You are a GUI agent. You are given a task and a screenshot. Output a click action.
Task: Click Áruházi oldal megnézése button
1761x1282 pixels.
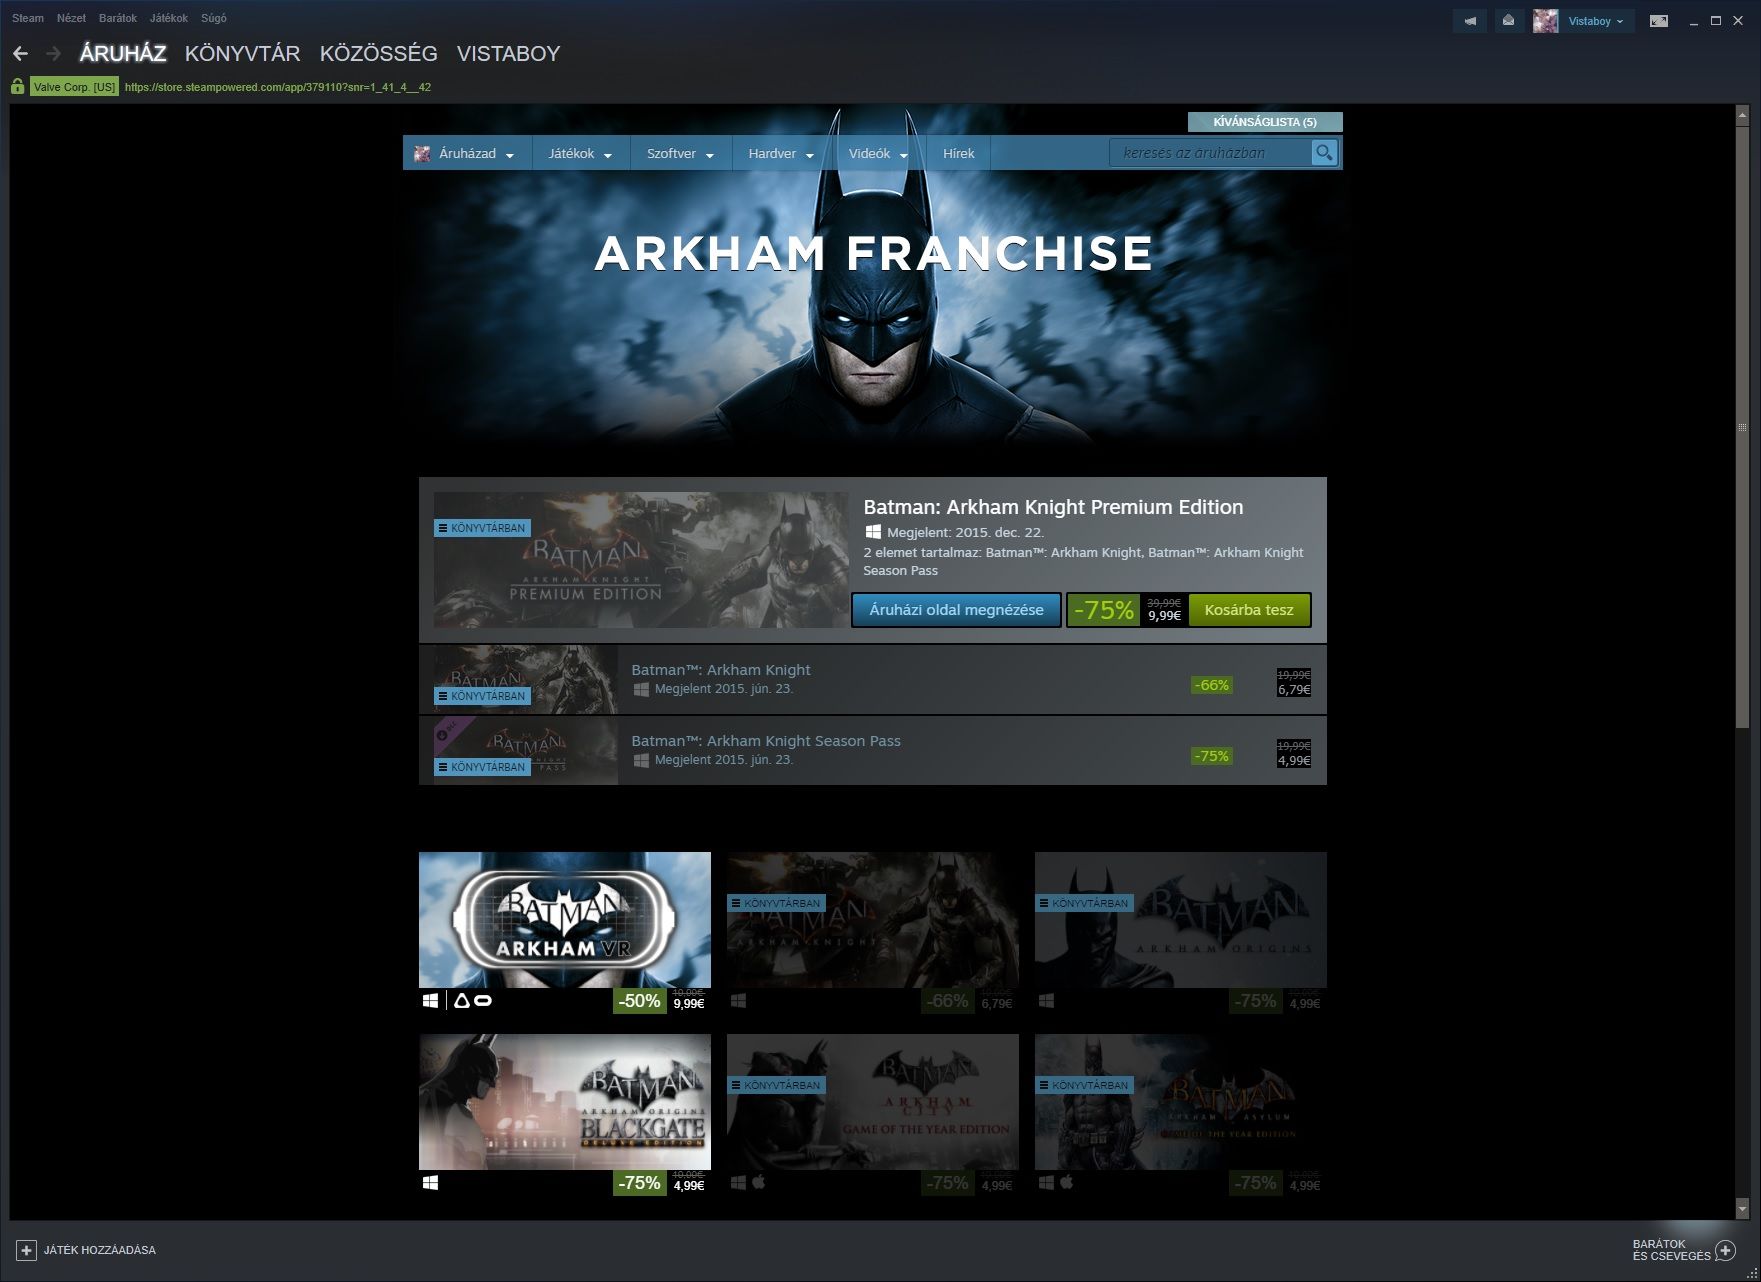pyautogui.click(x=956, y=610)
